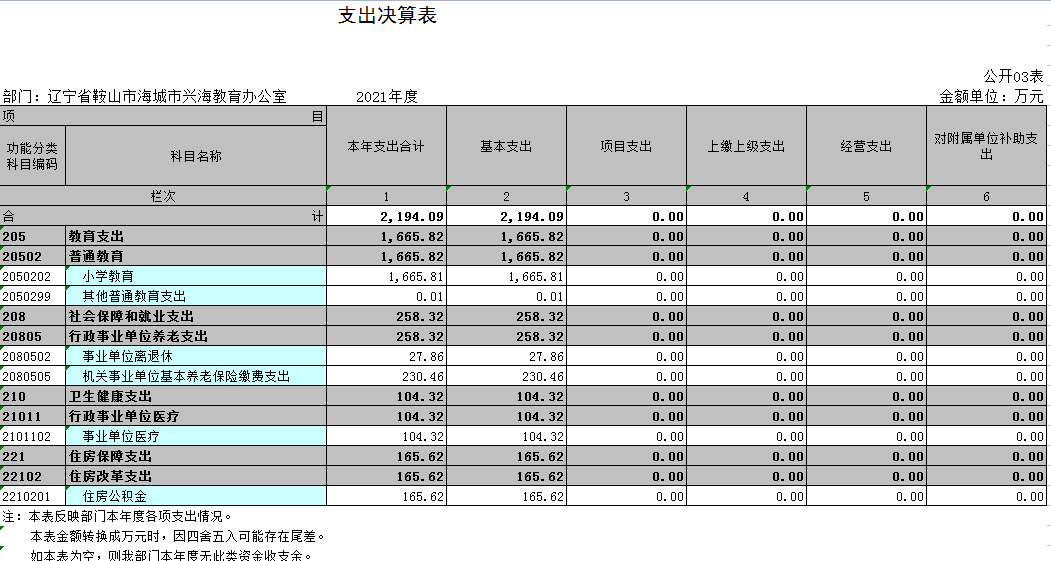Select the 上缴上级支出 column header
This screenshot has width=1051, height=561.
tap(746, 146)
